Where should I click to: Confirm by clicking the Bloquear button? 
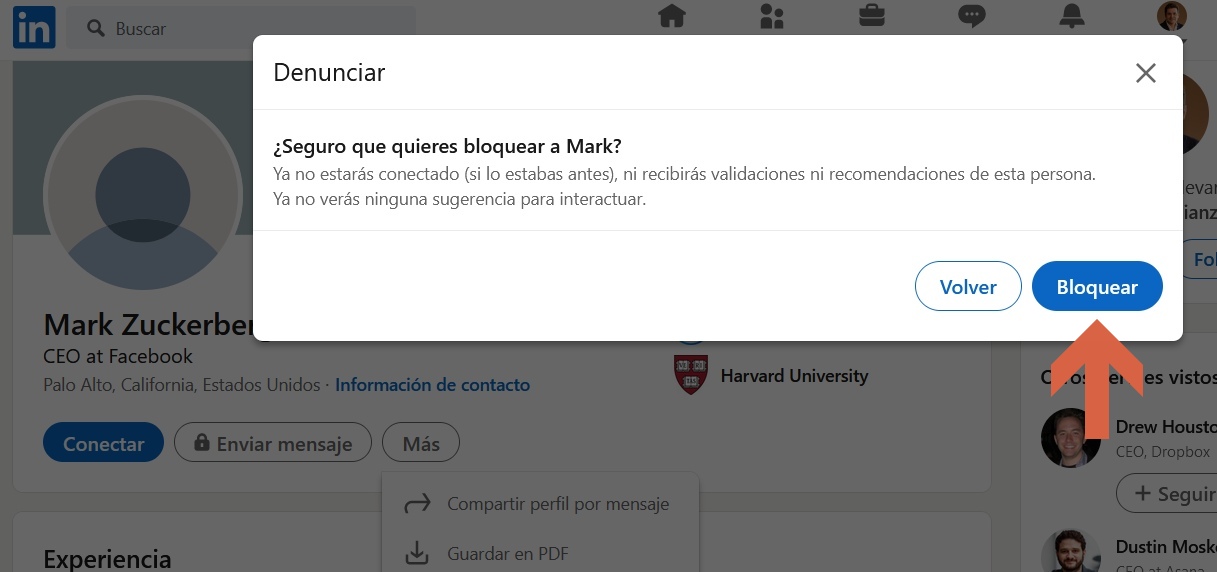pyautogui.click(x=1097, y=287)
